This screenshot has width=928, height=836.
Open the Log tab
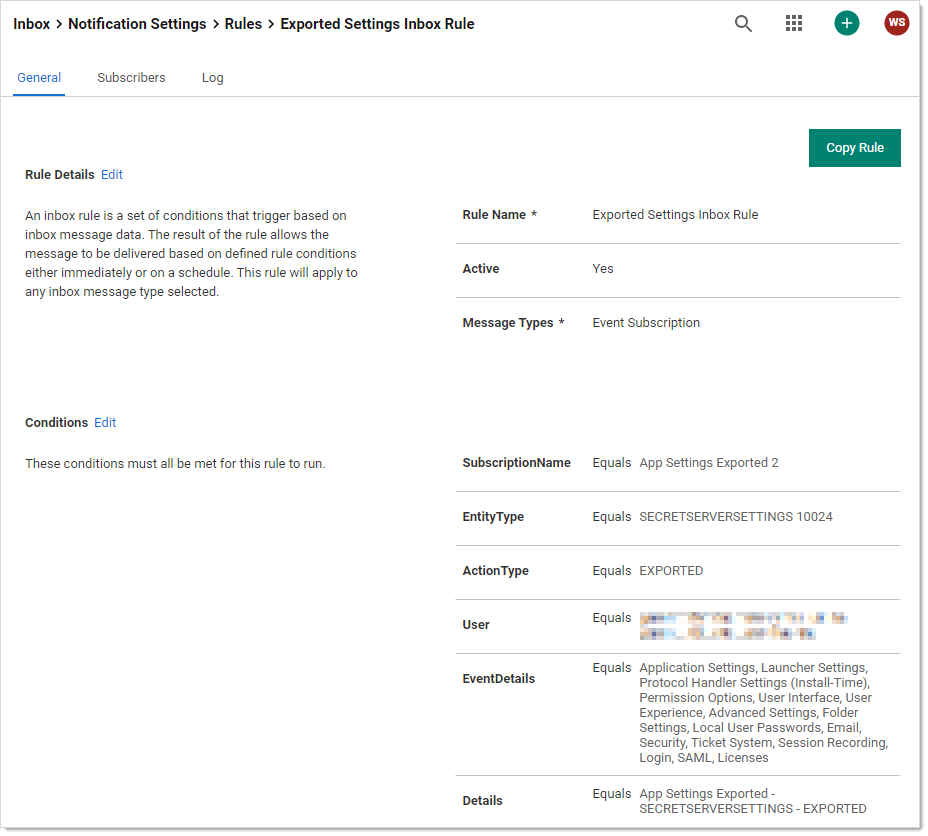(x=212, y=78)
